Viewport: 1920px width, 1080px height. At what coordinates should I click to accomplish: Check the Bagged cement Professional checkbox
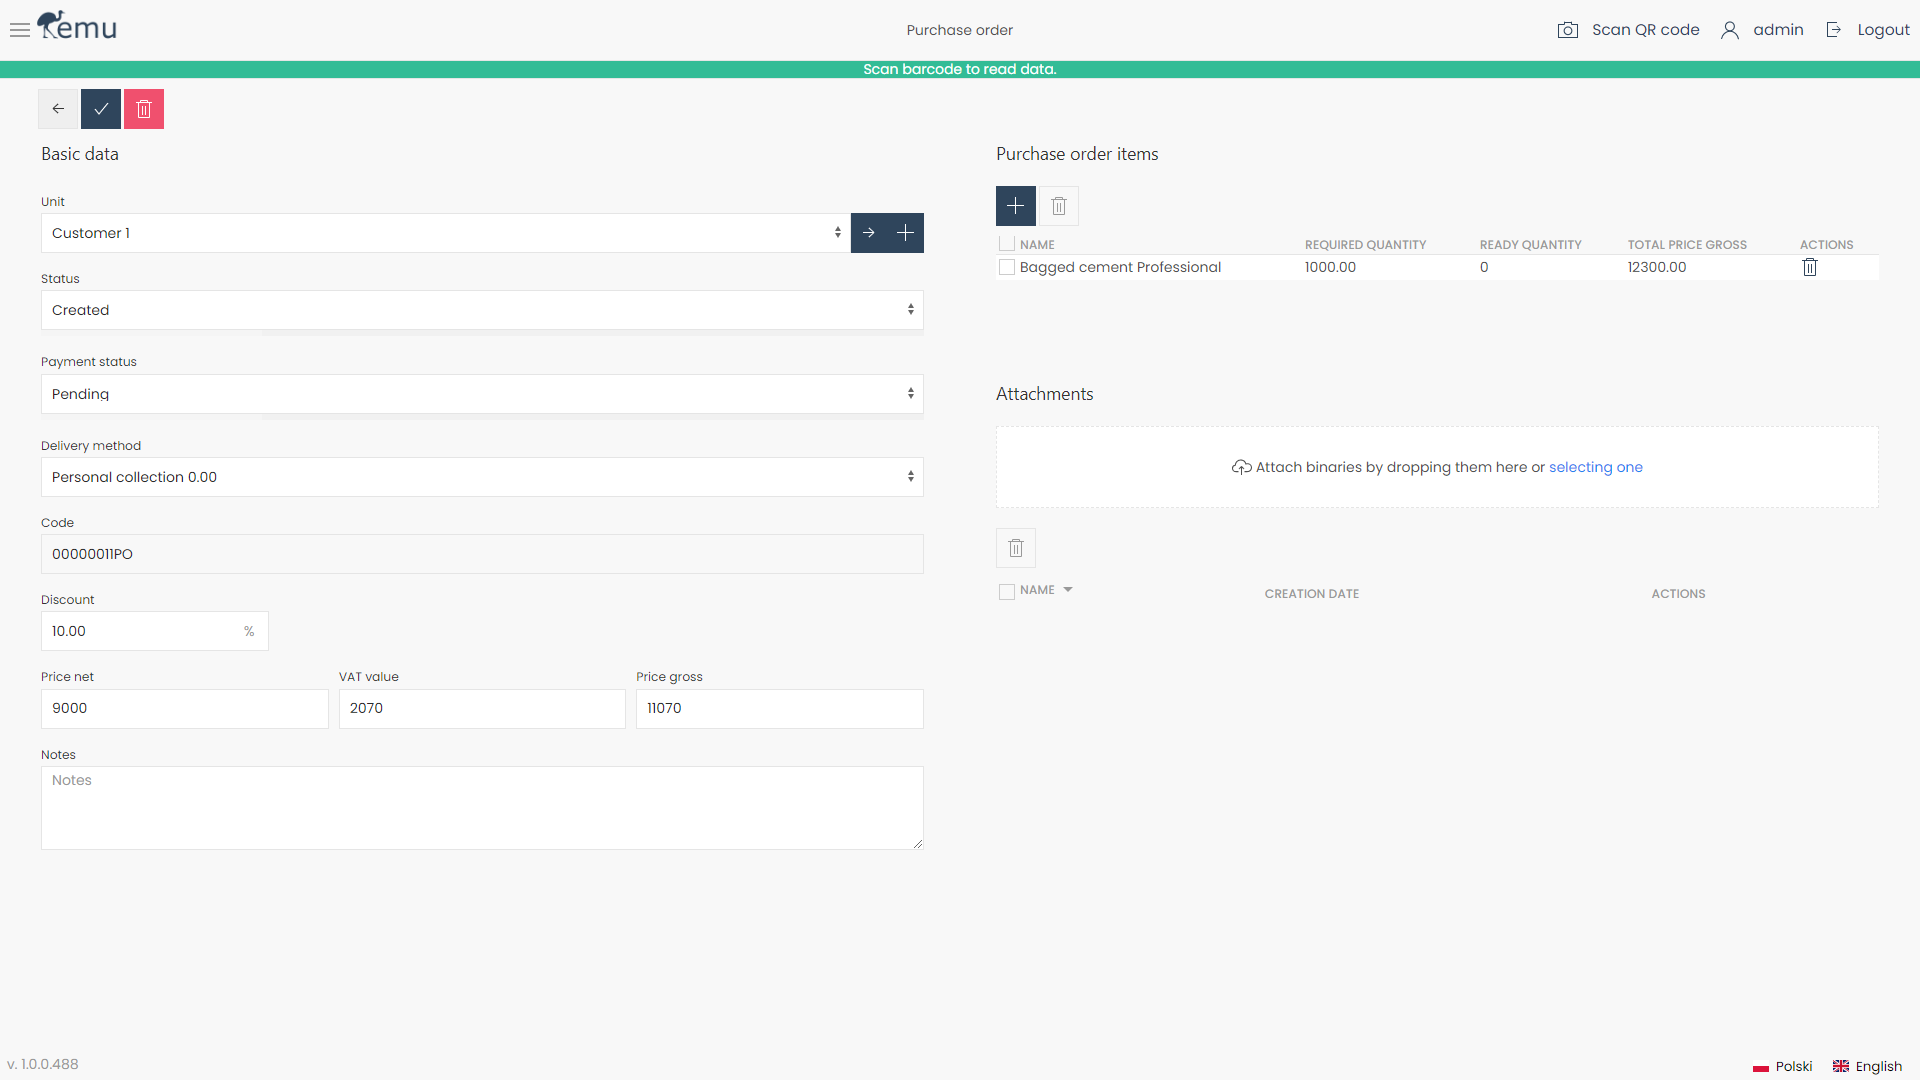point(1007,267)
